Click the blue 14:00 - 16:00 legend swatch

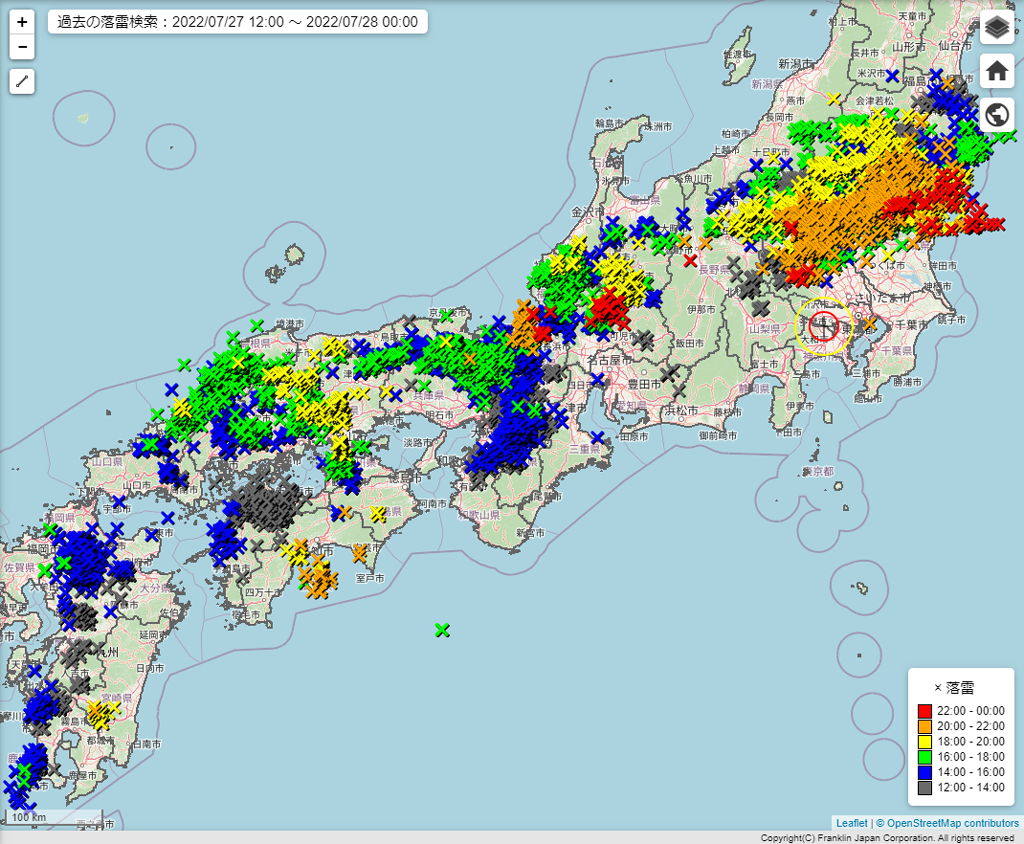click(924, 773)
